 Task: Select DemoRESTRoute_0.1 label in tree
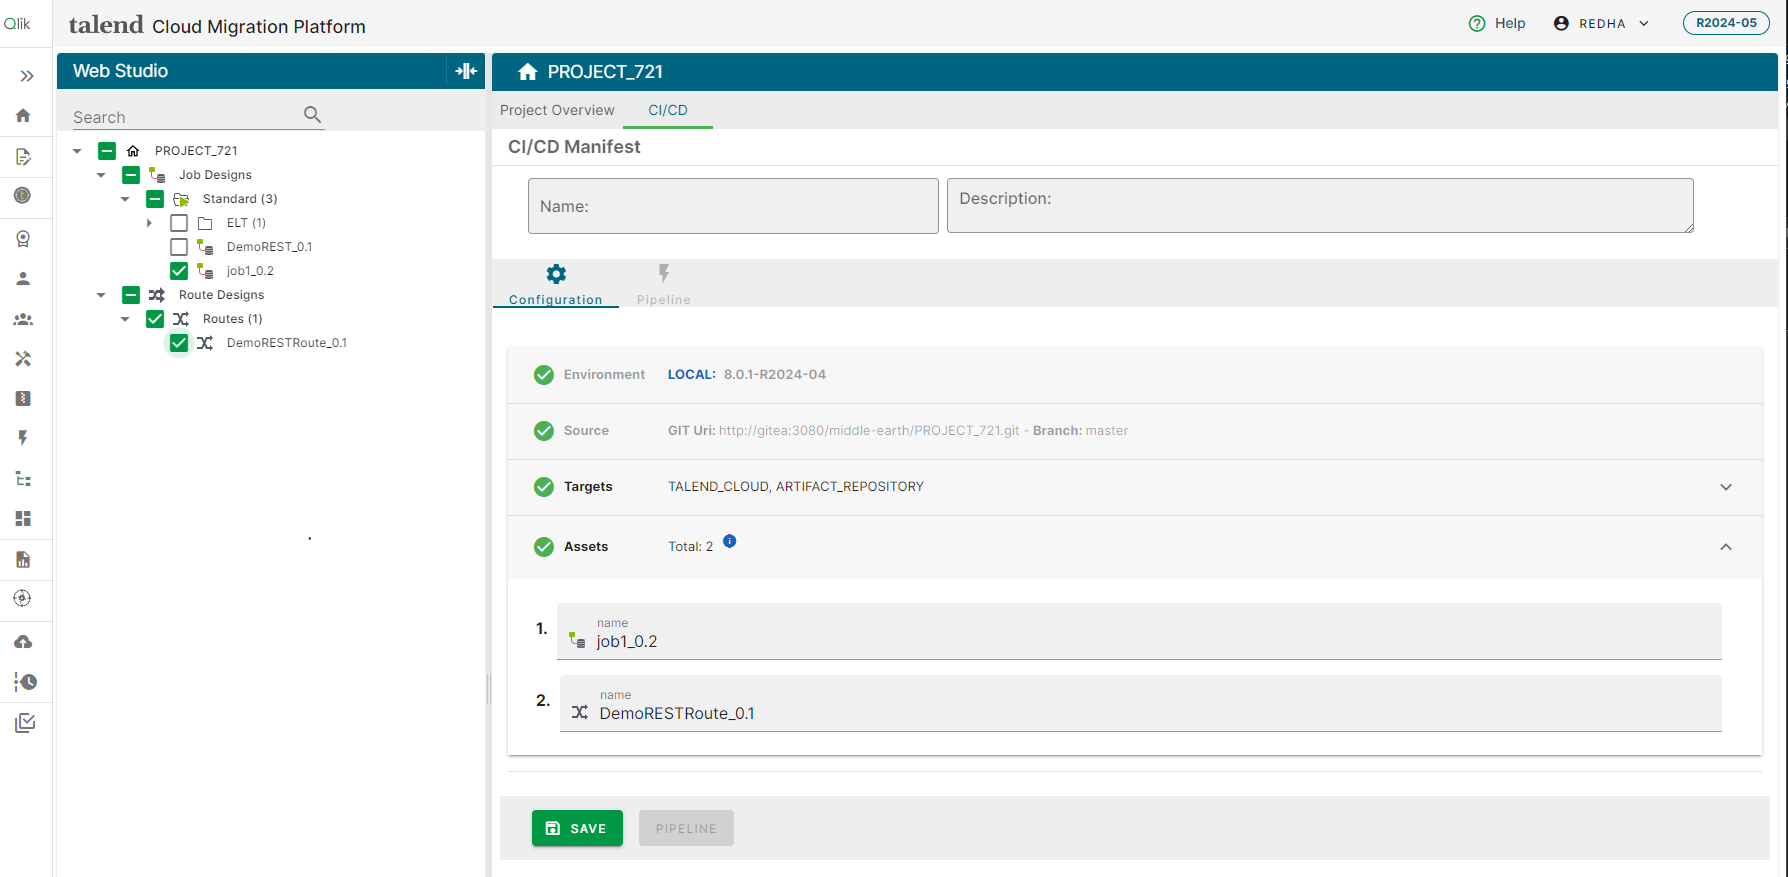click(x=287, y=343)
